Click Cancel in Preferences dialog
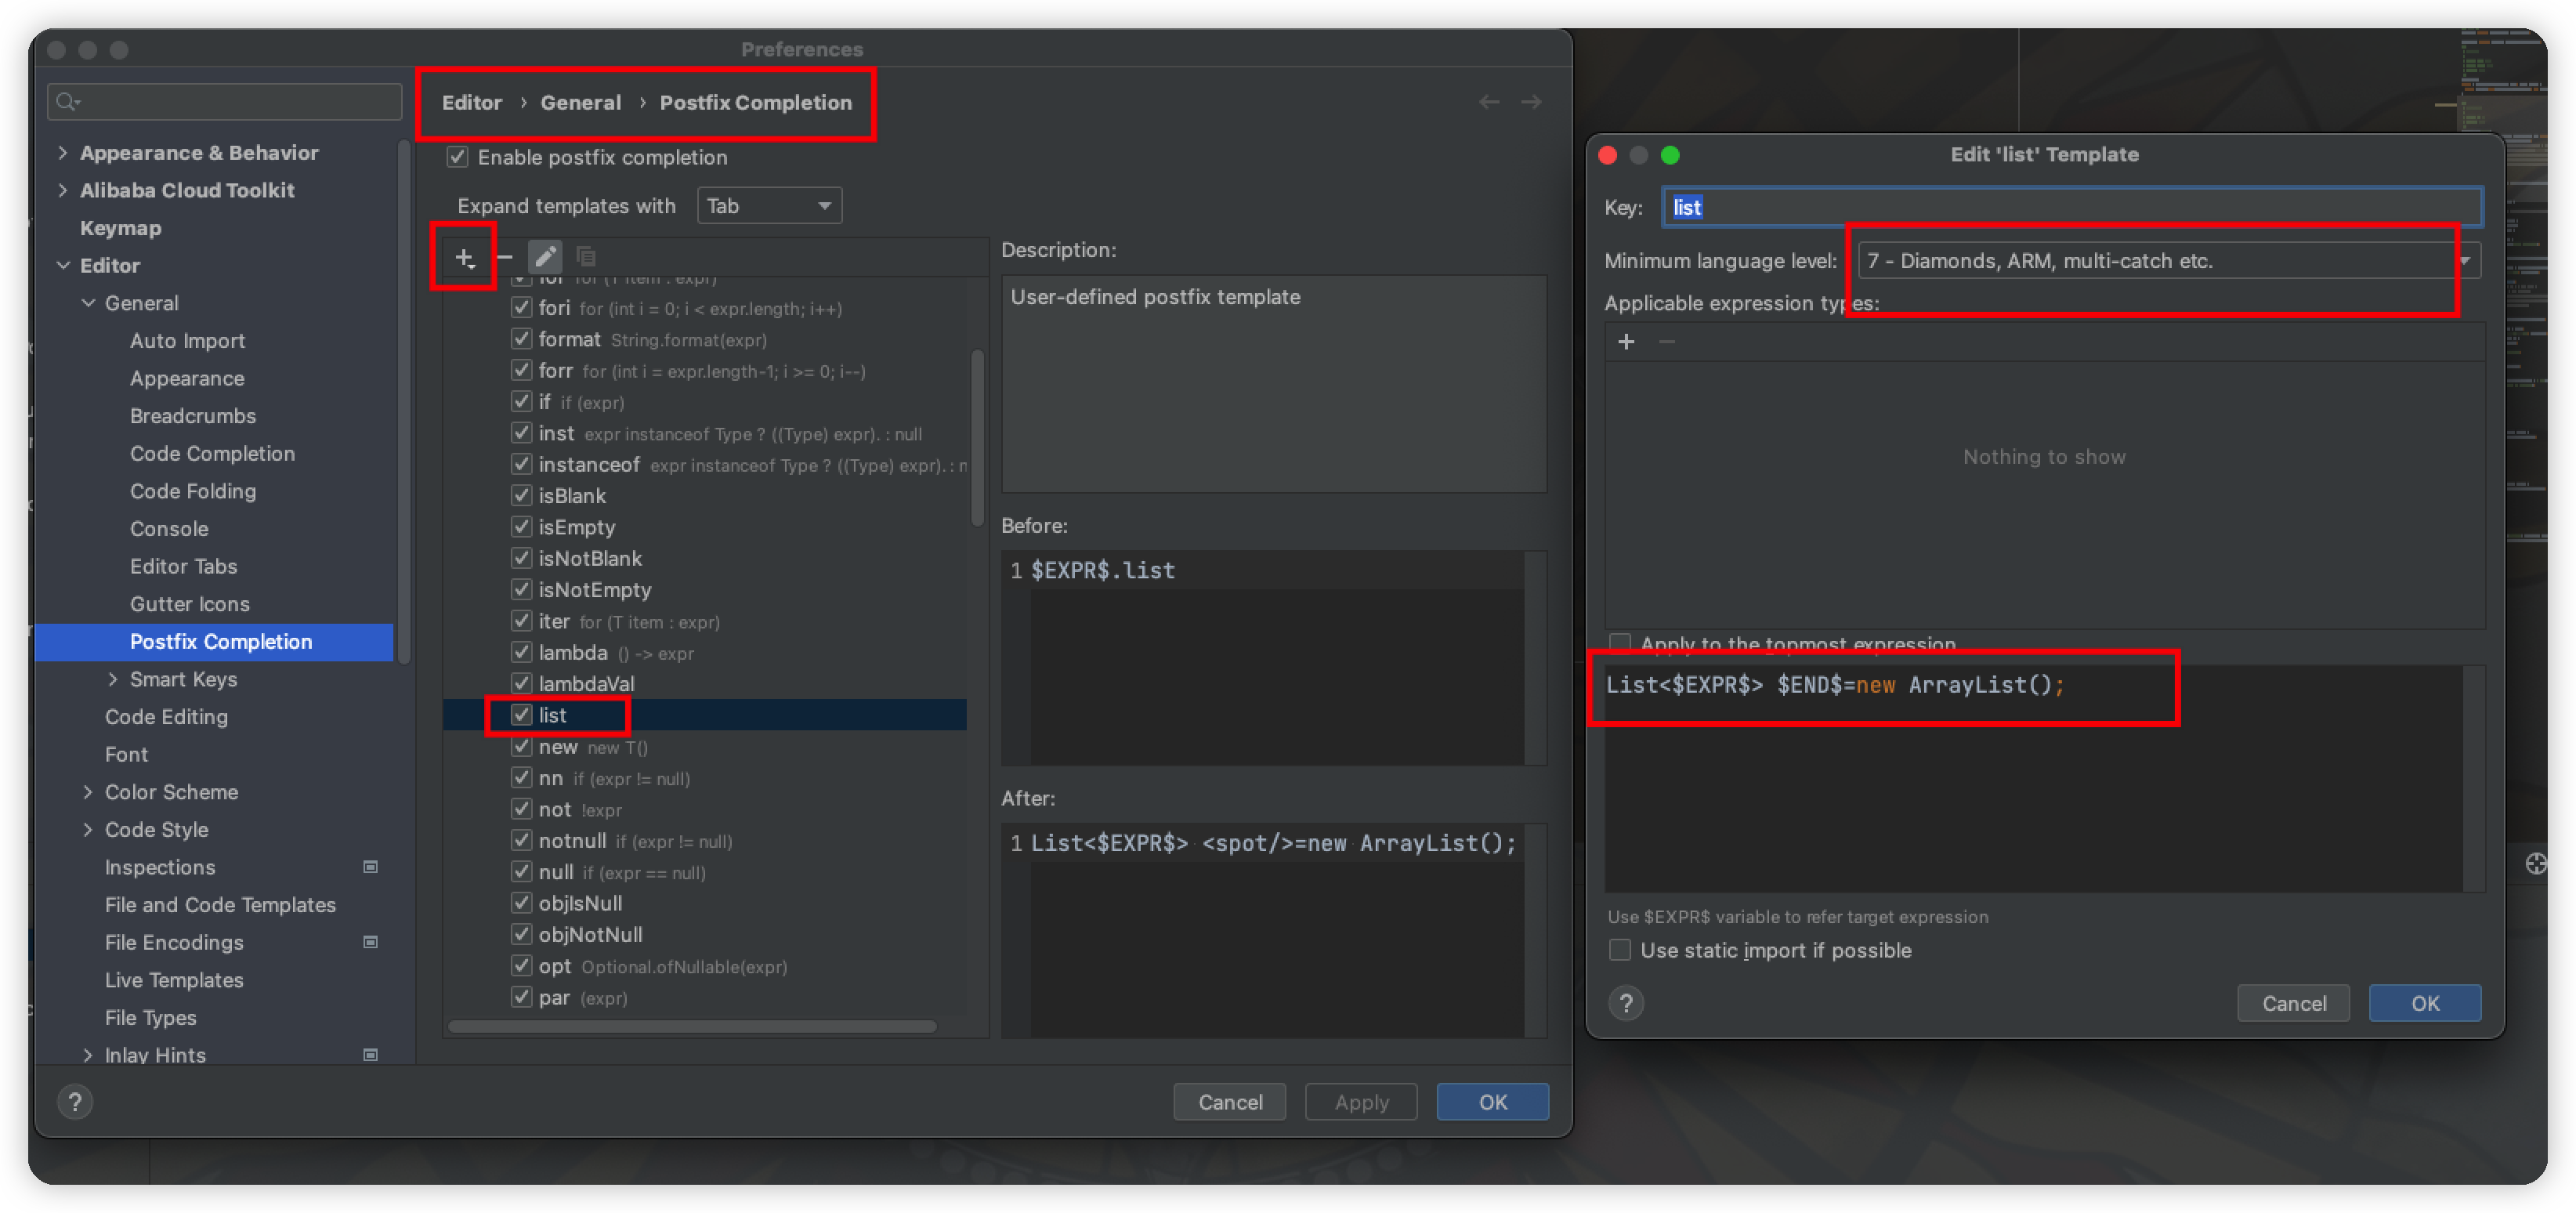The height and width of the screenshot is (1213, 2576). [x=1230, y=1102]
